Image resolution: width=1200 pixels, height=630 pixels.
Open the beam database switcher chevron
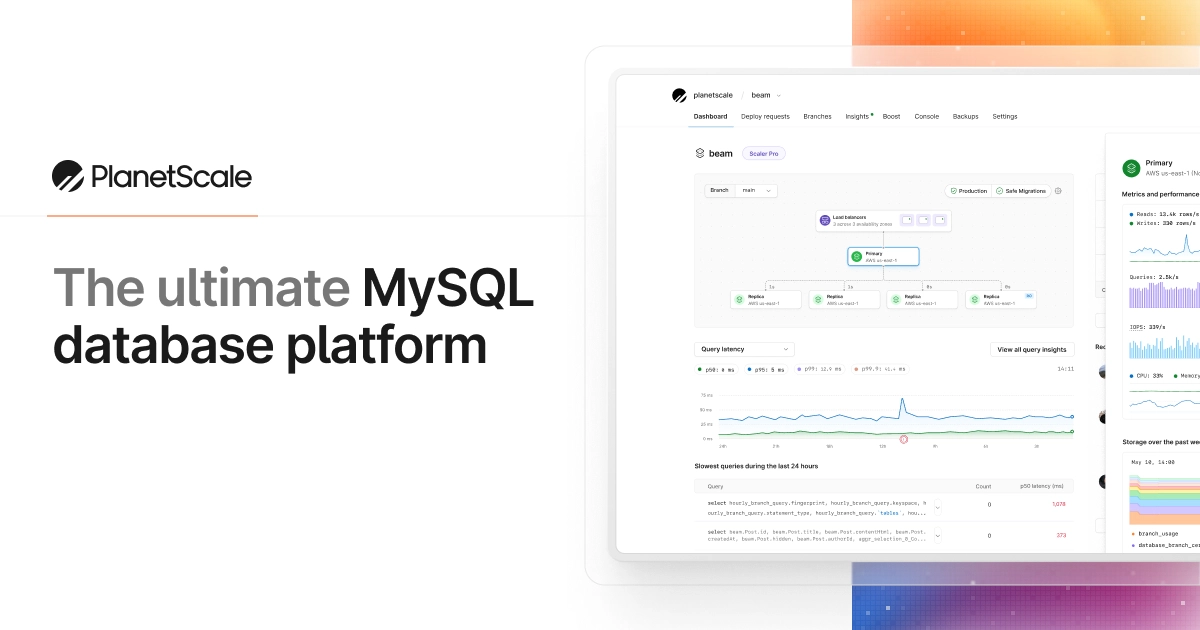coord(779,95)
